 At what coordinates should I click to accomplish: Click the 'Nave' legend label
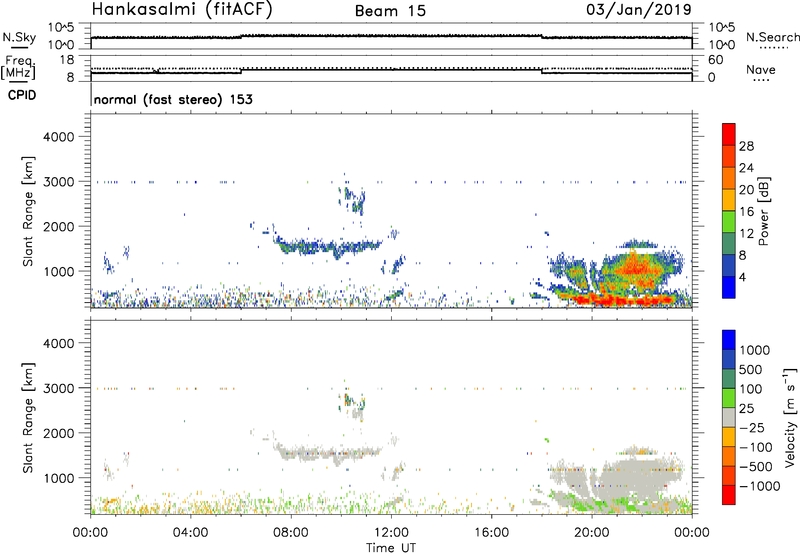tap(761, 70)
